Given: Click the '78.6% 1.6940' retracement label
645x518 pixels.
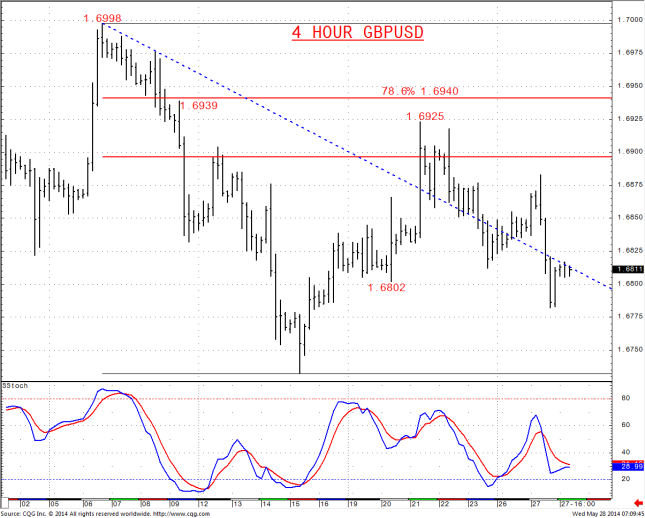Looking at the screenshot, I should (x=420, y=91).
